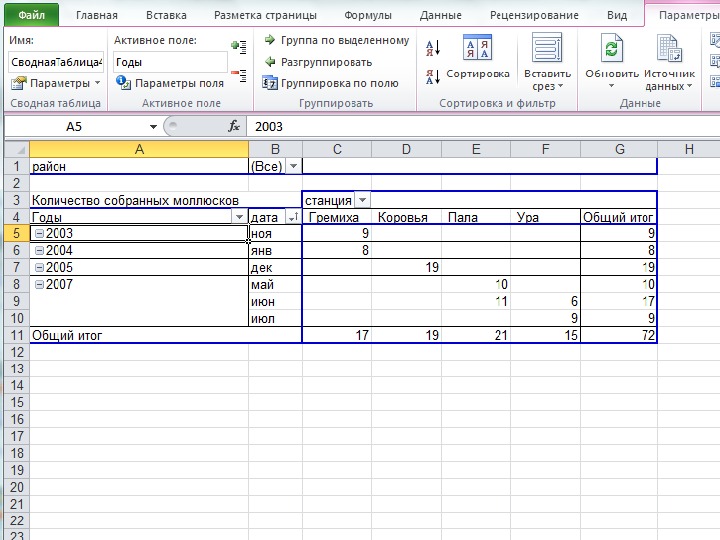Collapse the 2003 year group
The width and height of the screenshot is (720, 540).
[38, 234]
